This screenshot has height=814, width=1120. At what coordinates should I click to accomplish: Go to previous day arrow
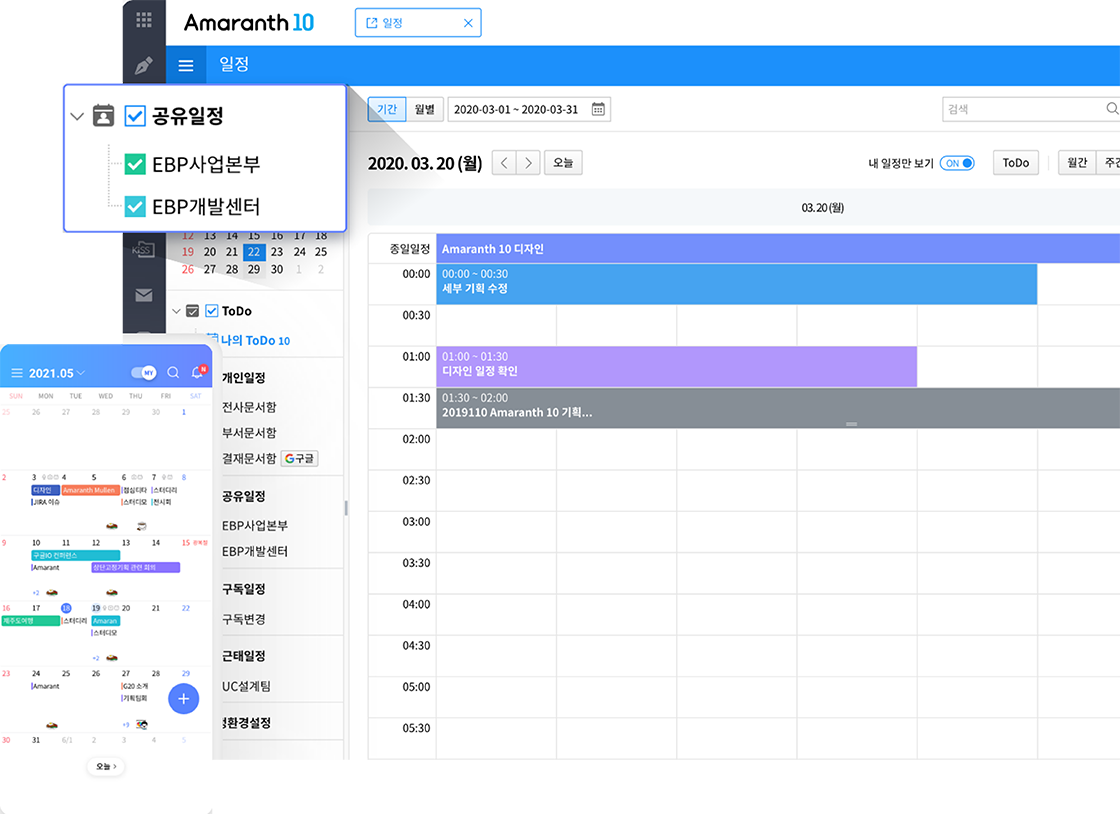coord(504,163)
